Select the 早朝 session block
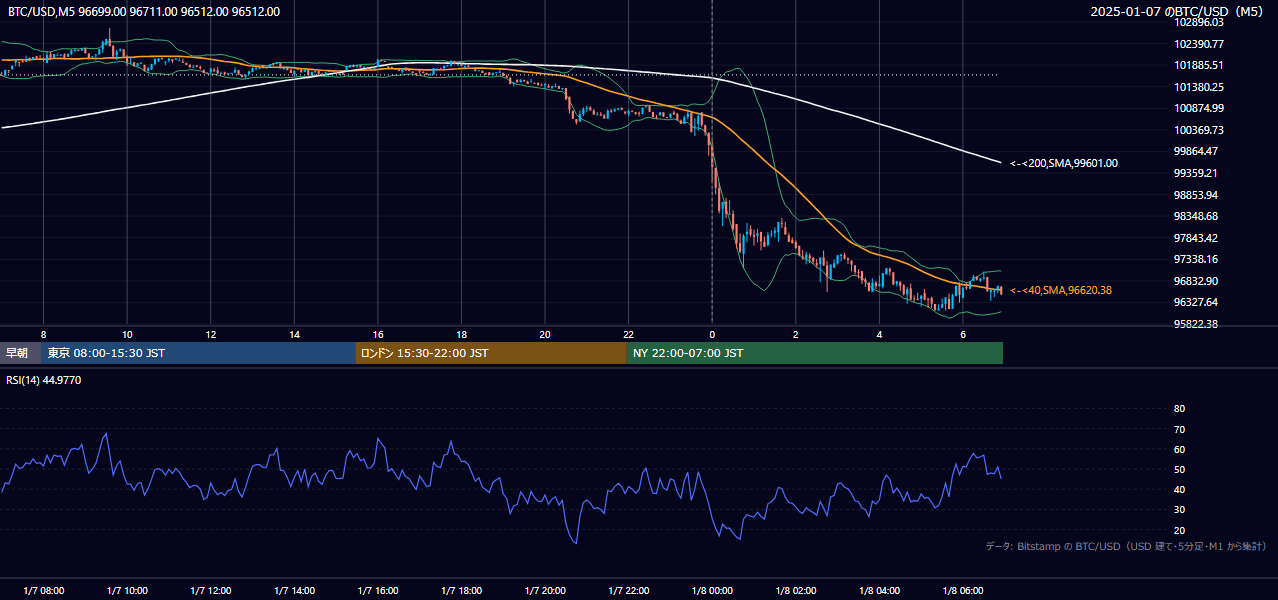The width and height of the screenshot is (1278, 600). (18, 353)
